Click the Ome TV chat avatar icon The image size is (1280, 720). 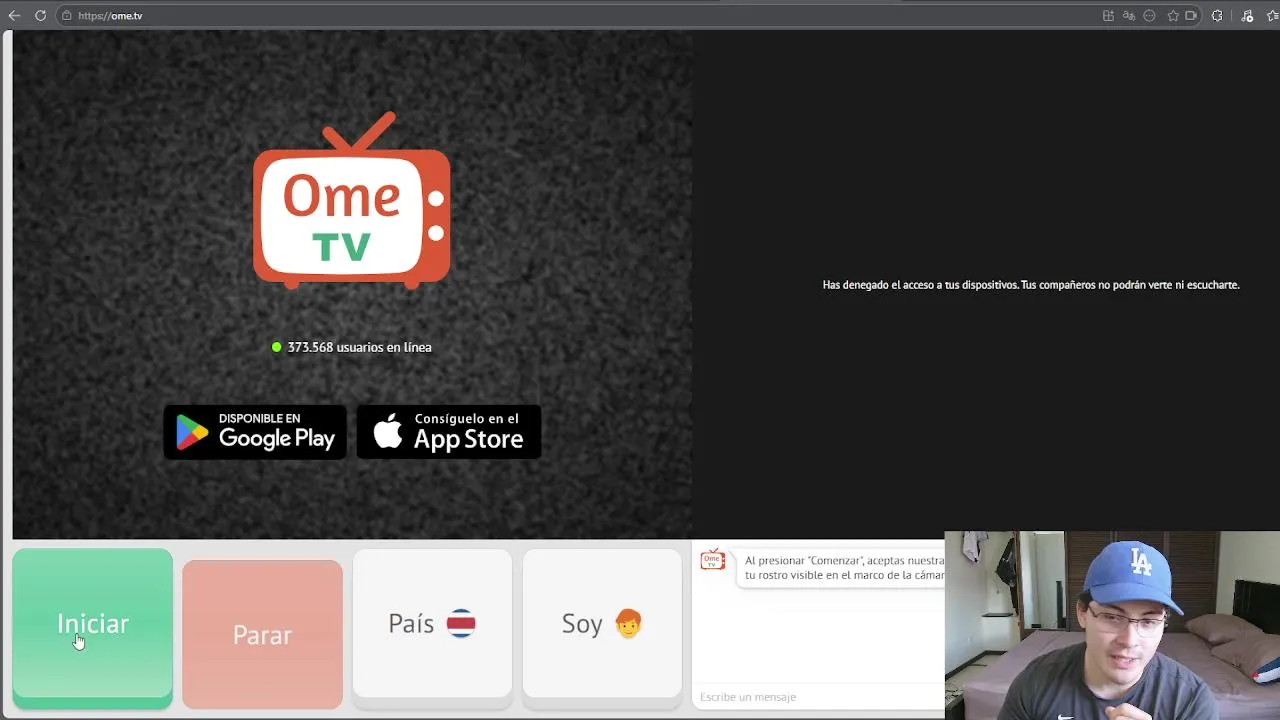712,560
